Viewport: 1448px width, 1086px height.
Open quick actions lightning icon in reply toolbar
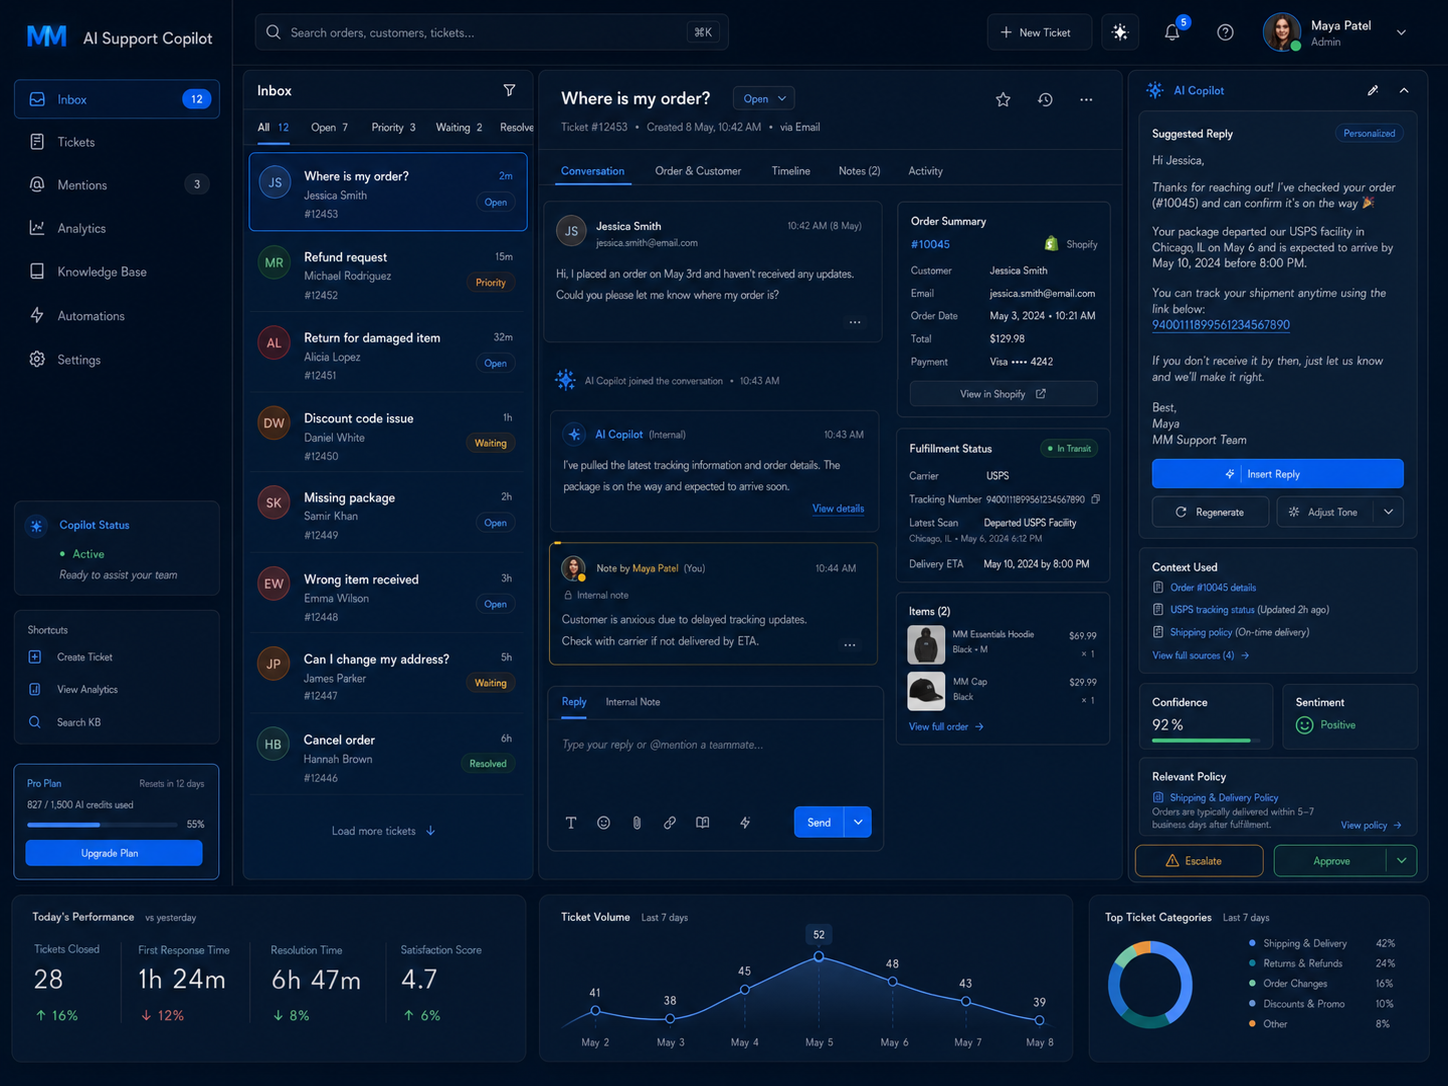(745, 823)
